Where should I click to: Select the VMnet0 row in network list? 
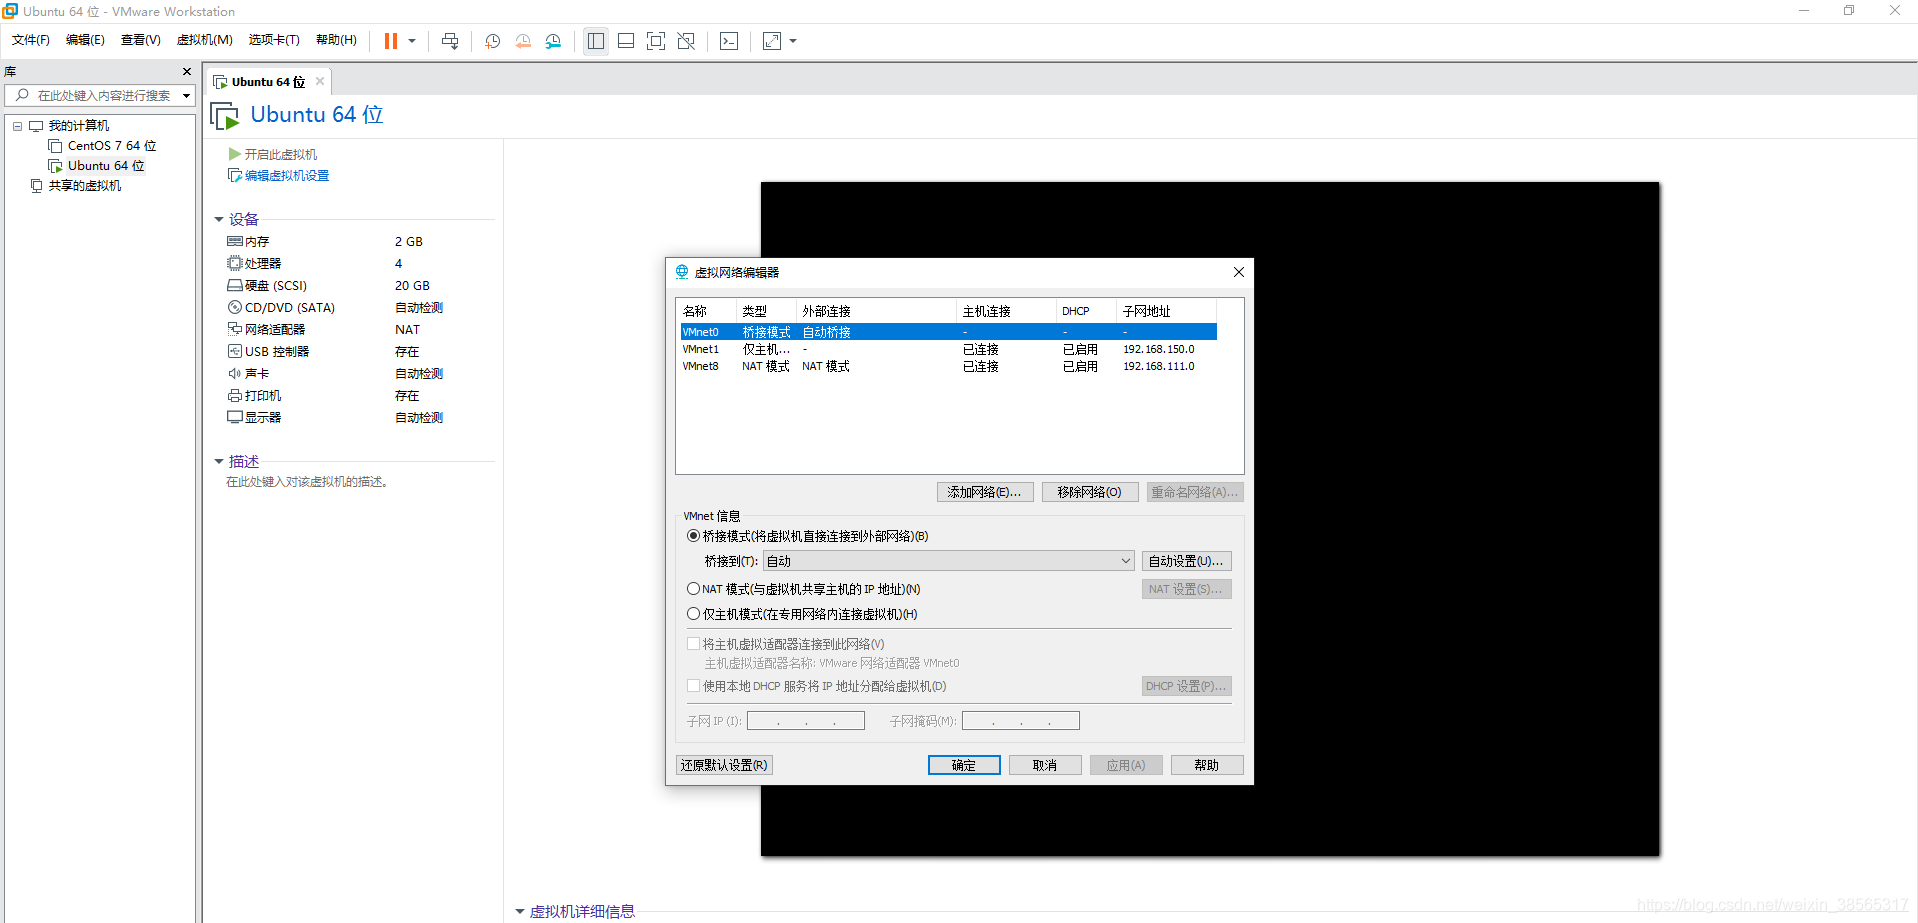(x=948, y=332)
